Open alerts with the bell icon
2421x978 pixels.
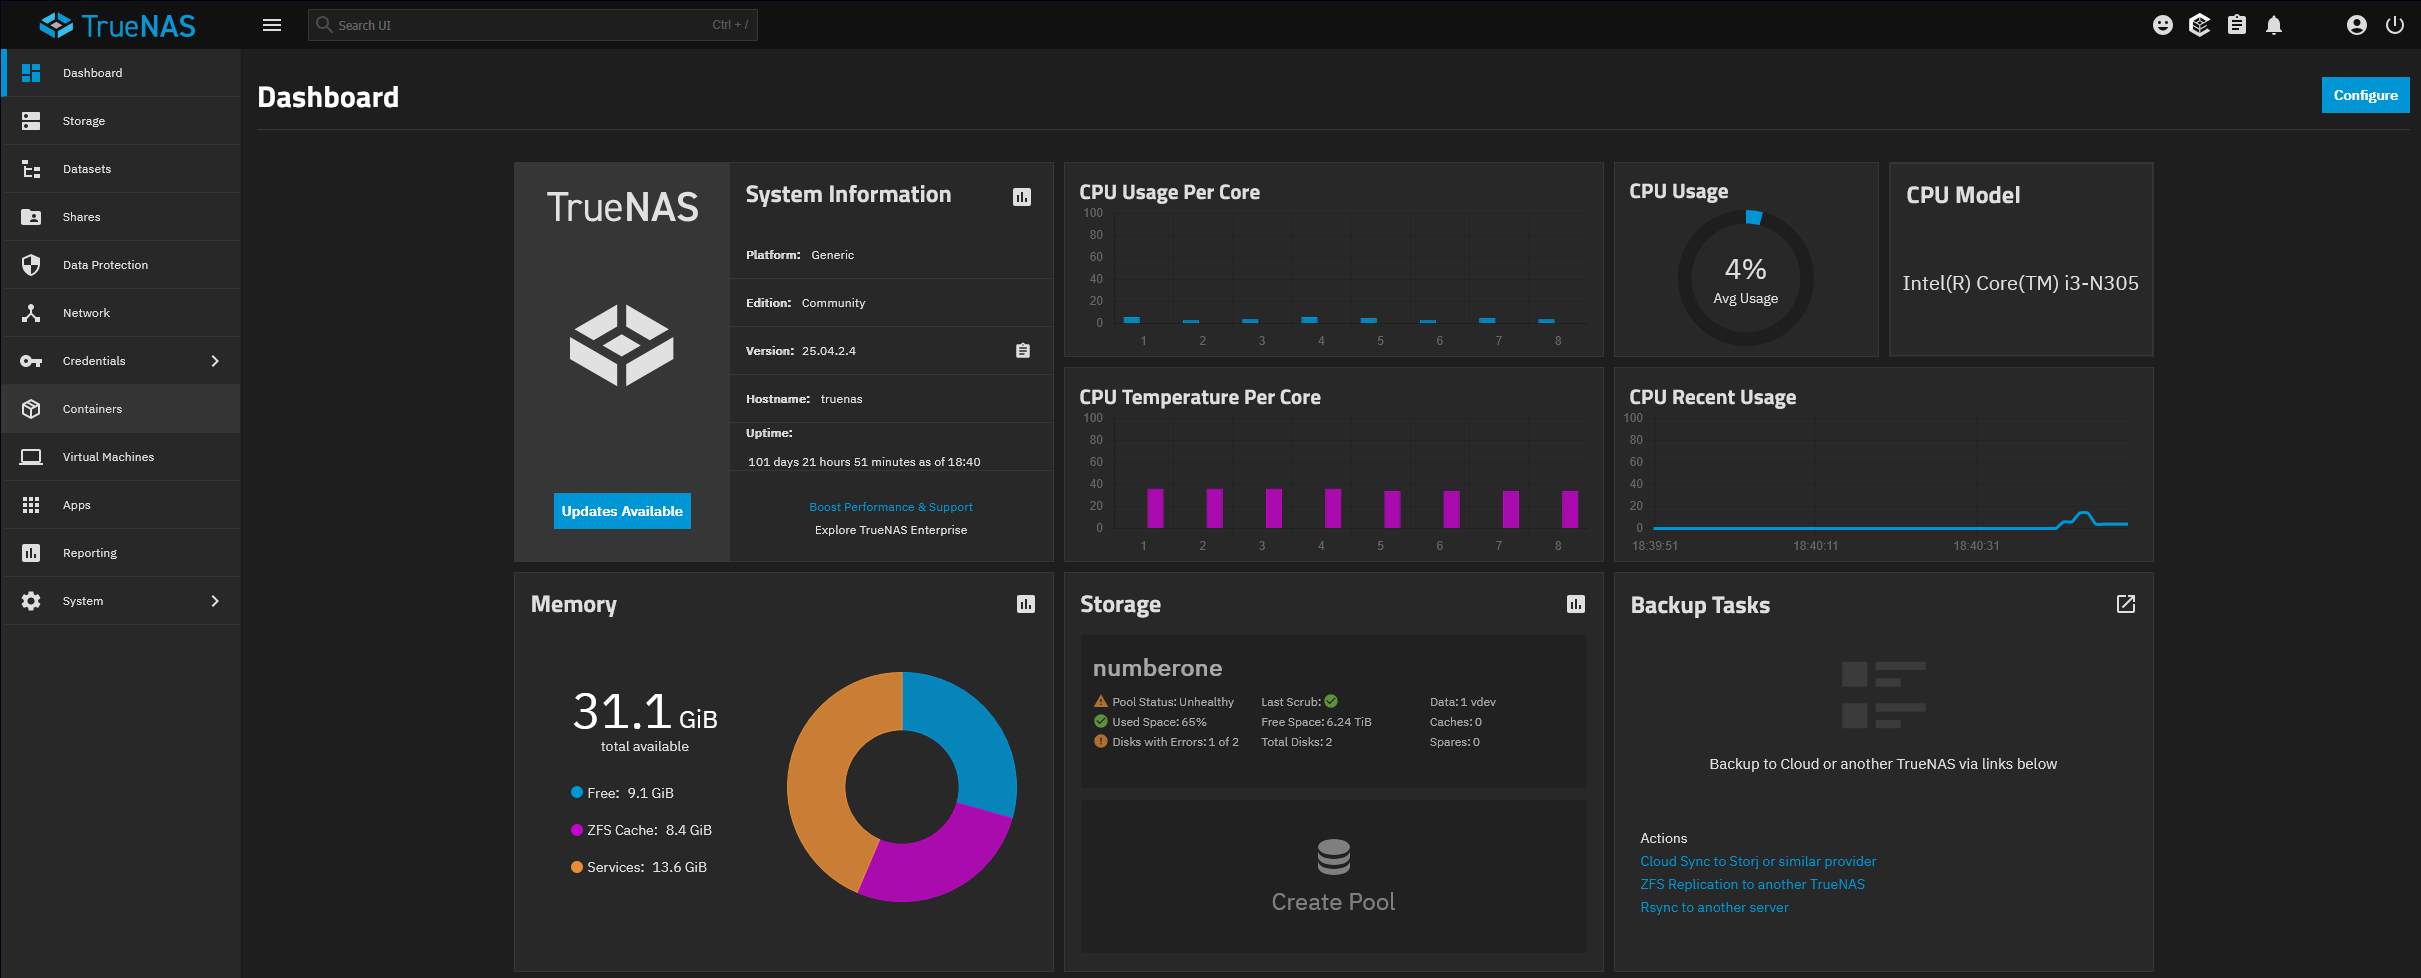(x=2274, y=24)
